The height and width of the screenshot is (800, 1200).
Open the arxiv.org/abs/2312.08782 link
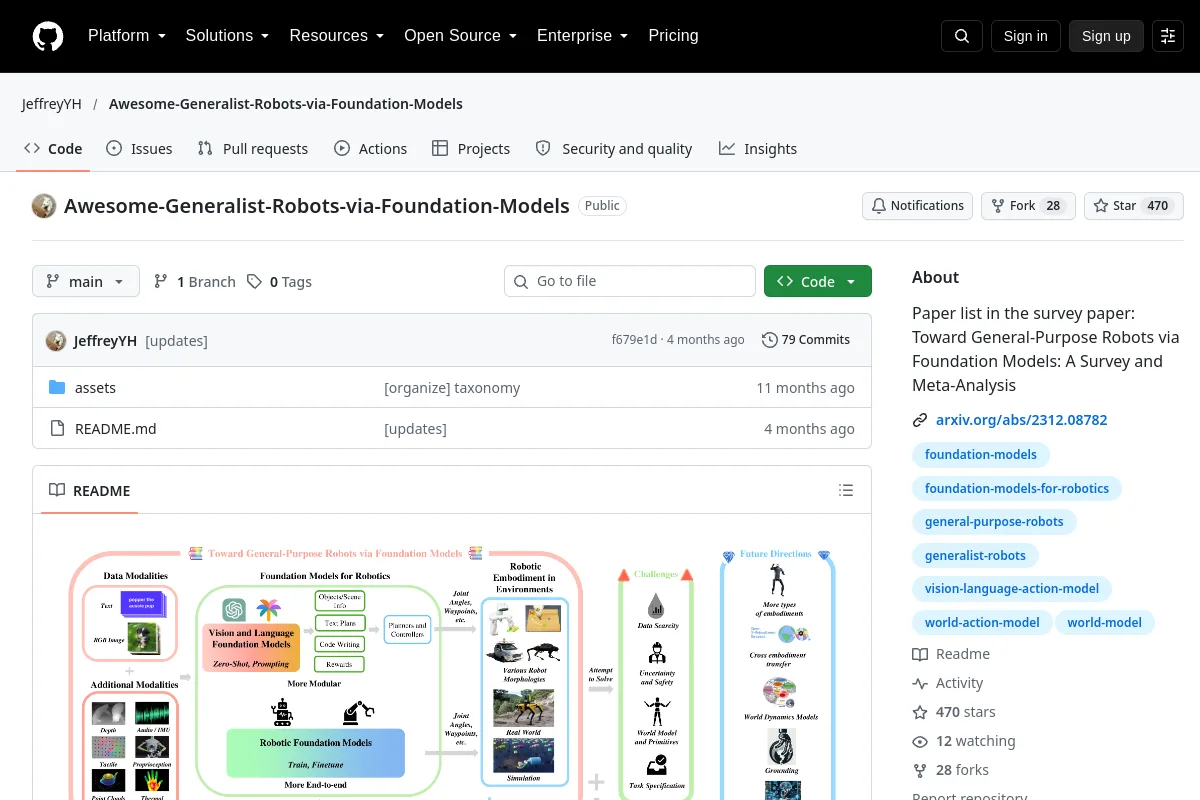click(x=1022, y=420)
